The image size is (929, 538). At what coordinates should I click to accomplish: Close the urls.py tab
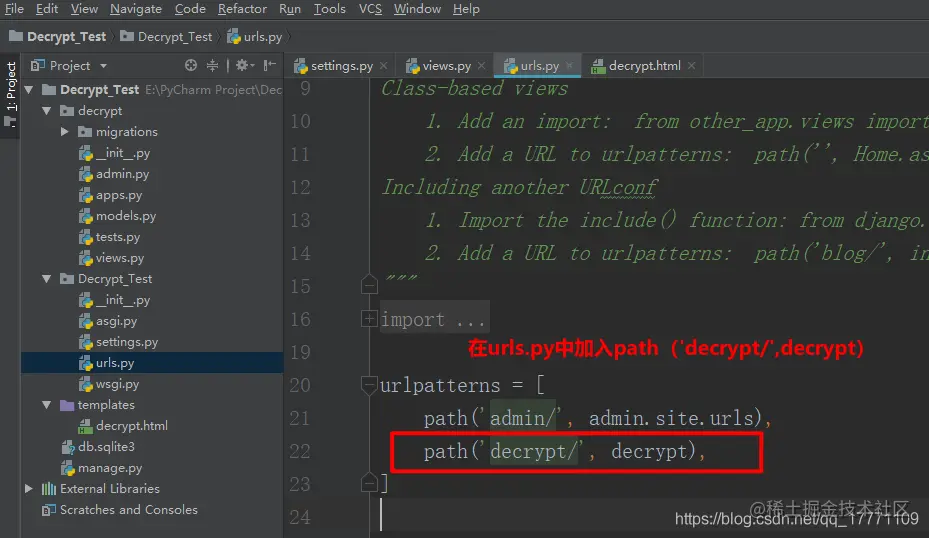(569, 66)
